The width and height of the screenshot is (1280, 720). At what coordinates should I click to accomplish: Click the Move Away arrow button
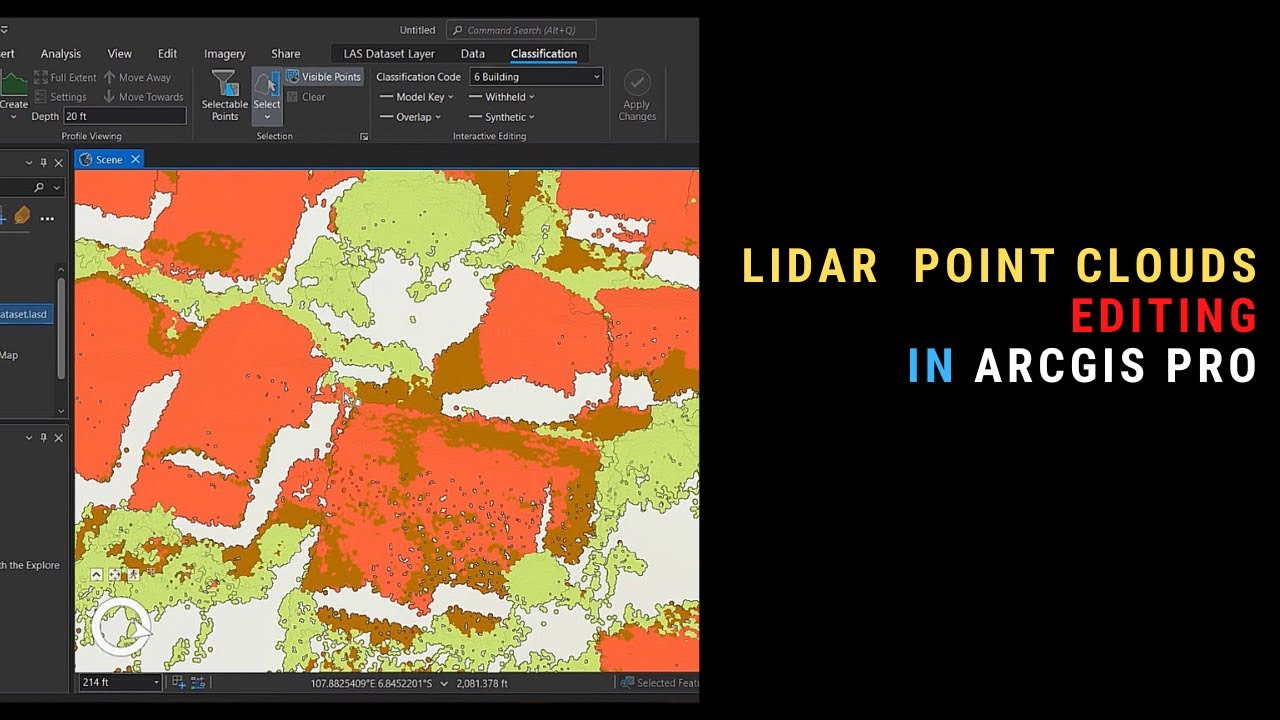point(137,77)
